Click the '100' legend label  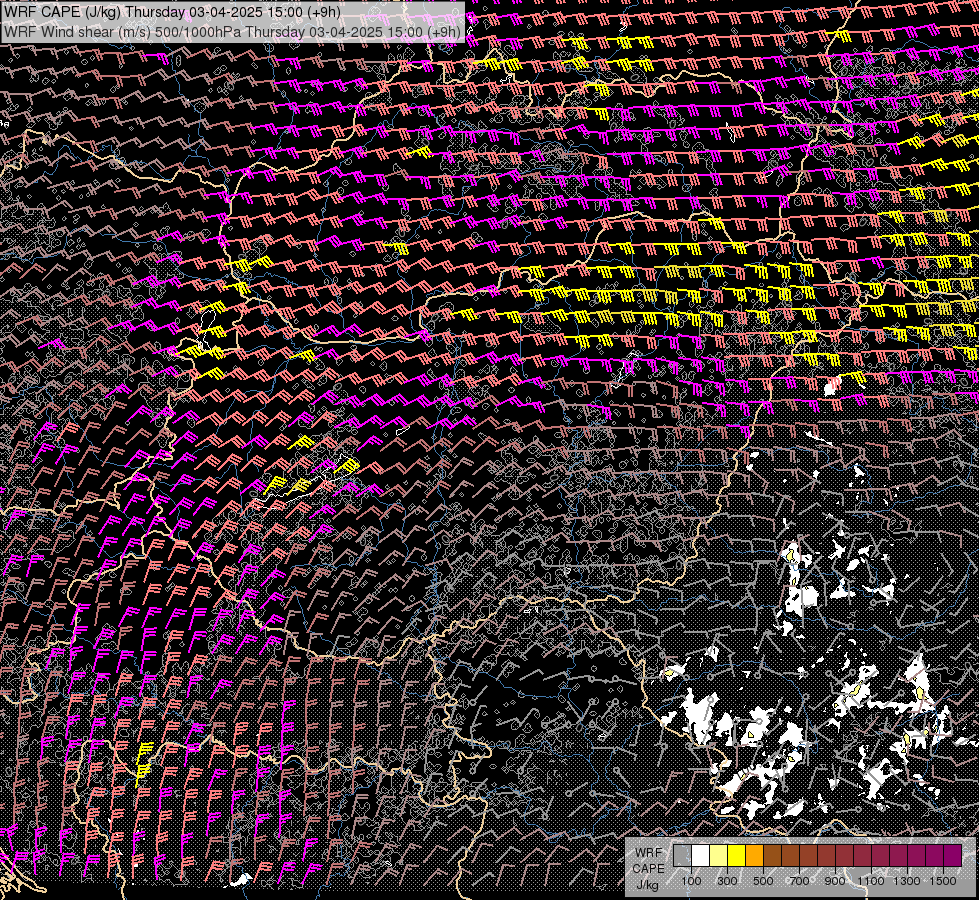[x=691, y=881]
